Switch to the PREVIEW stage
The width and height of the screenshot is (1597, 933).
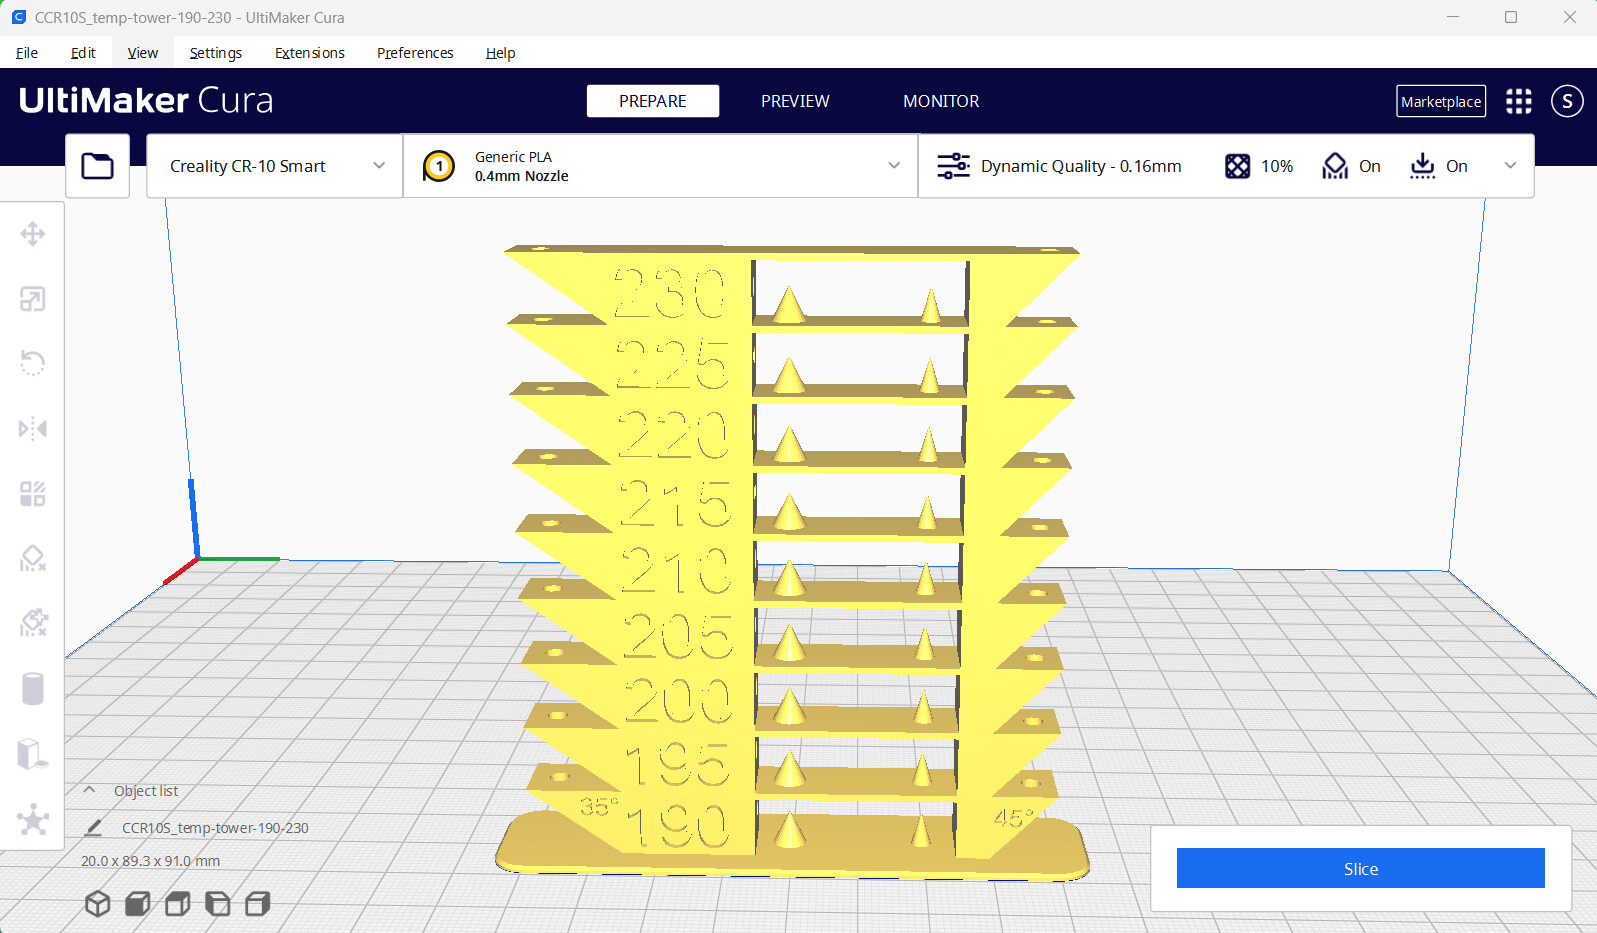[795, 101]
